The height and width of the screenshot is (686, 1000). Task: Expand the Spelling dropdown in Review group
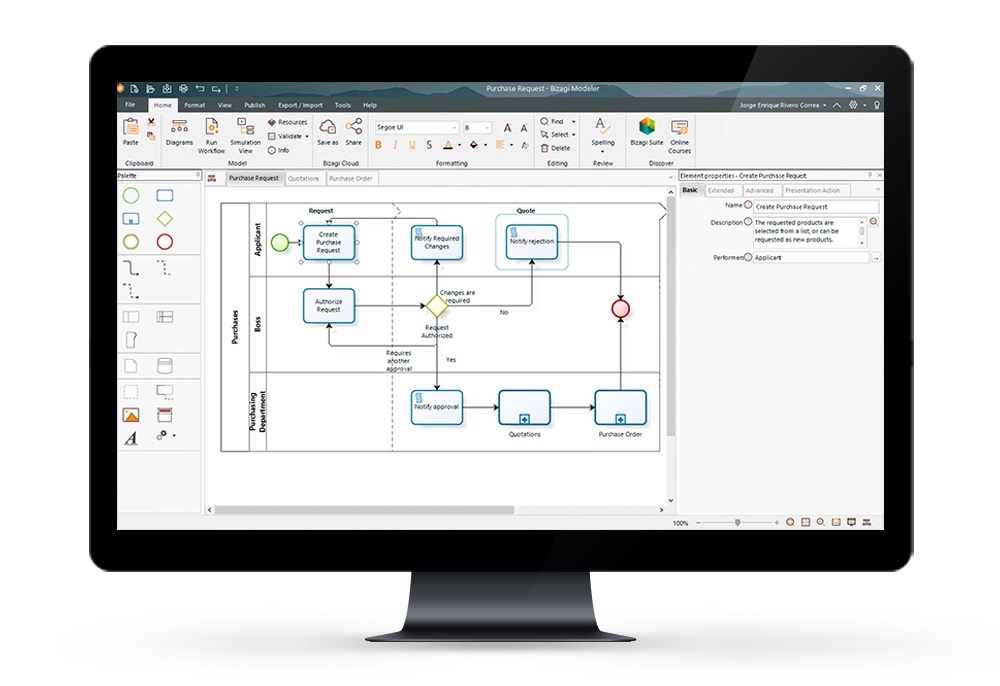603,152
